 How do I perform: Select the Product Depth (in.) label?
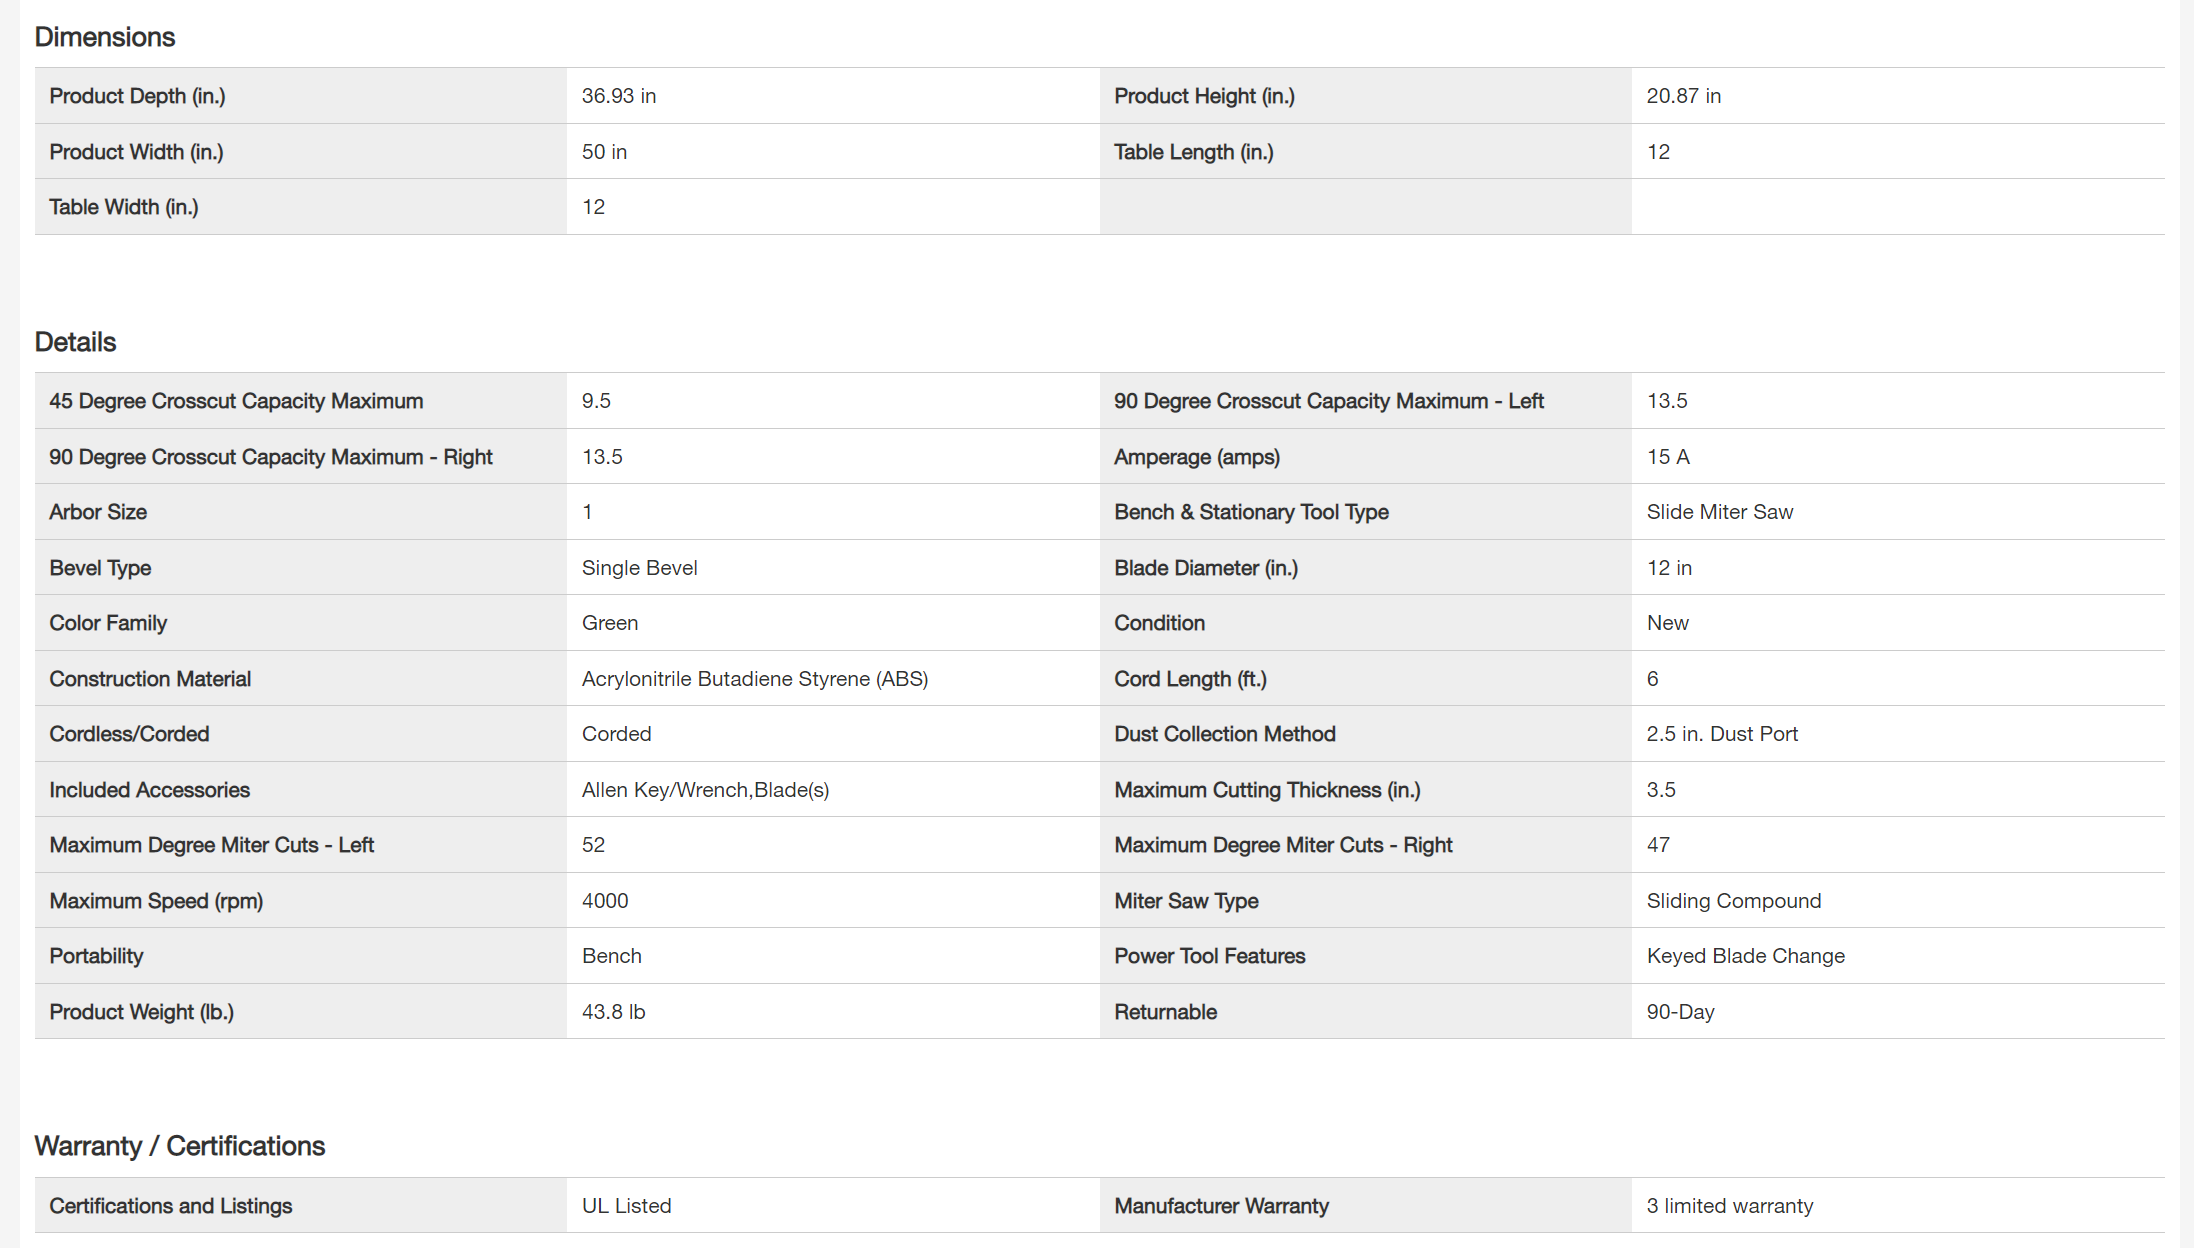(x=137, y=96)
